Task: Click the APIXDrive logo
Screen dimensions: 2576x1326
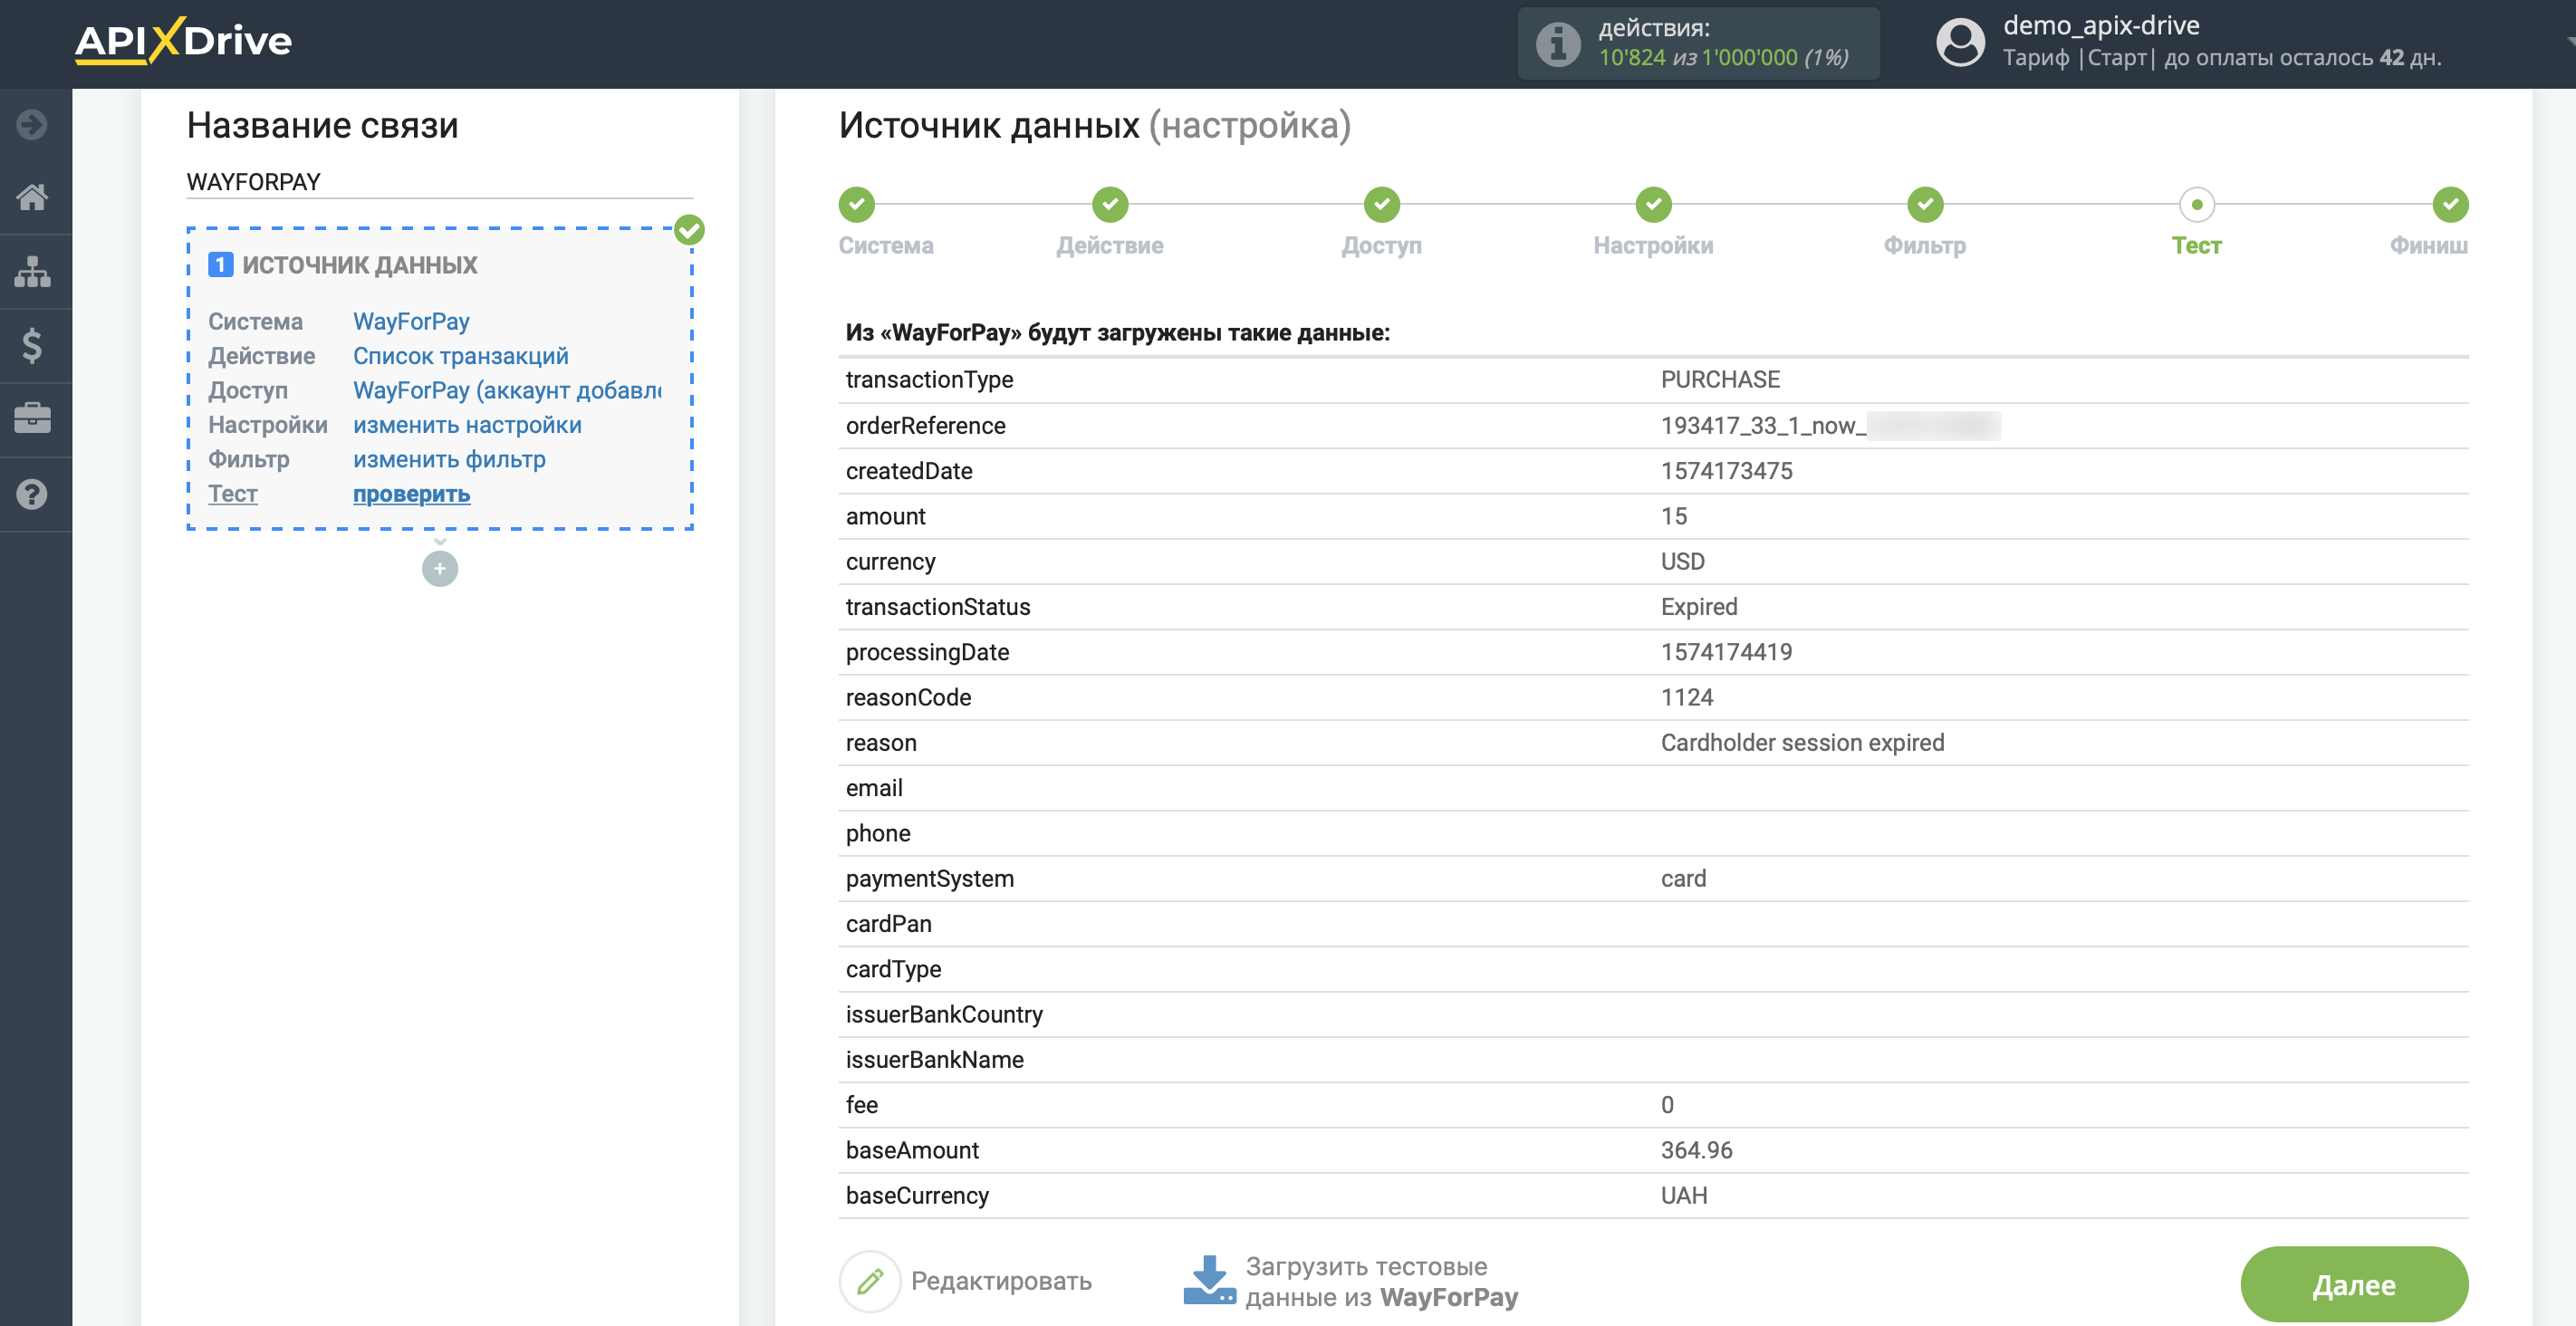Action: tap(183, 41)
